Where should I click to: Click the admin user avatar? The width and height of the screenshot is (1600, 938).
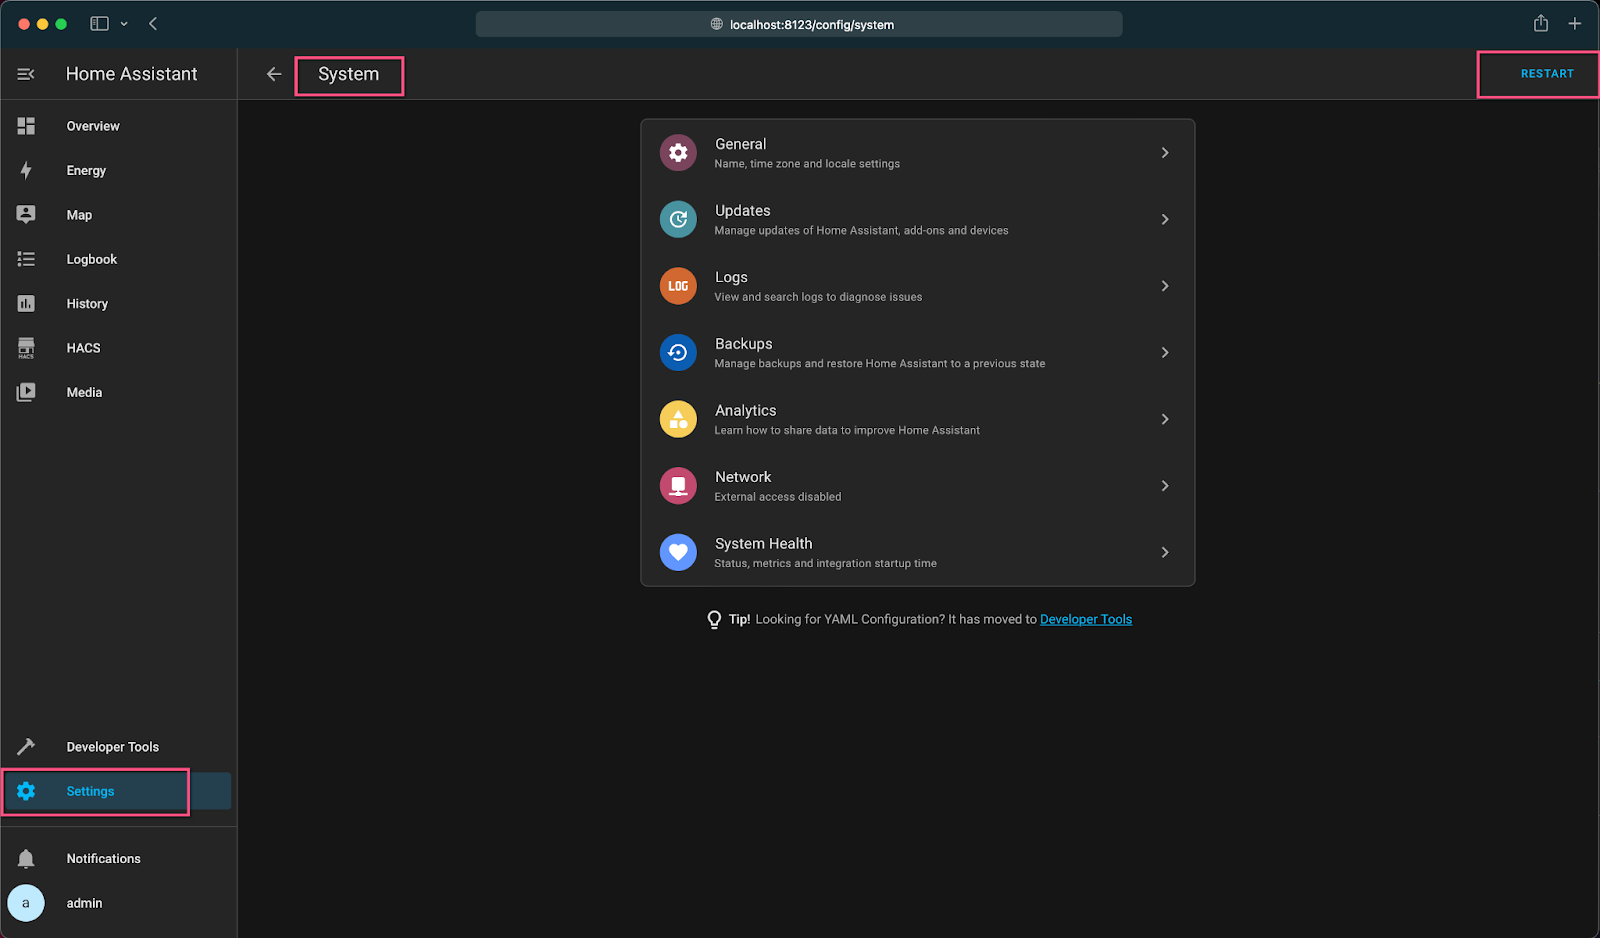click(26, 903)
